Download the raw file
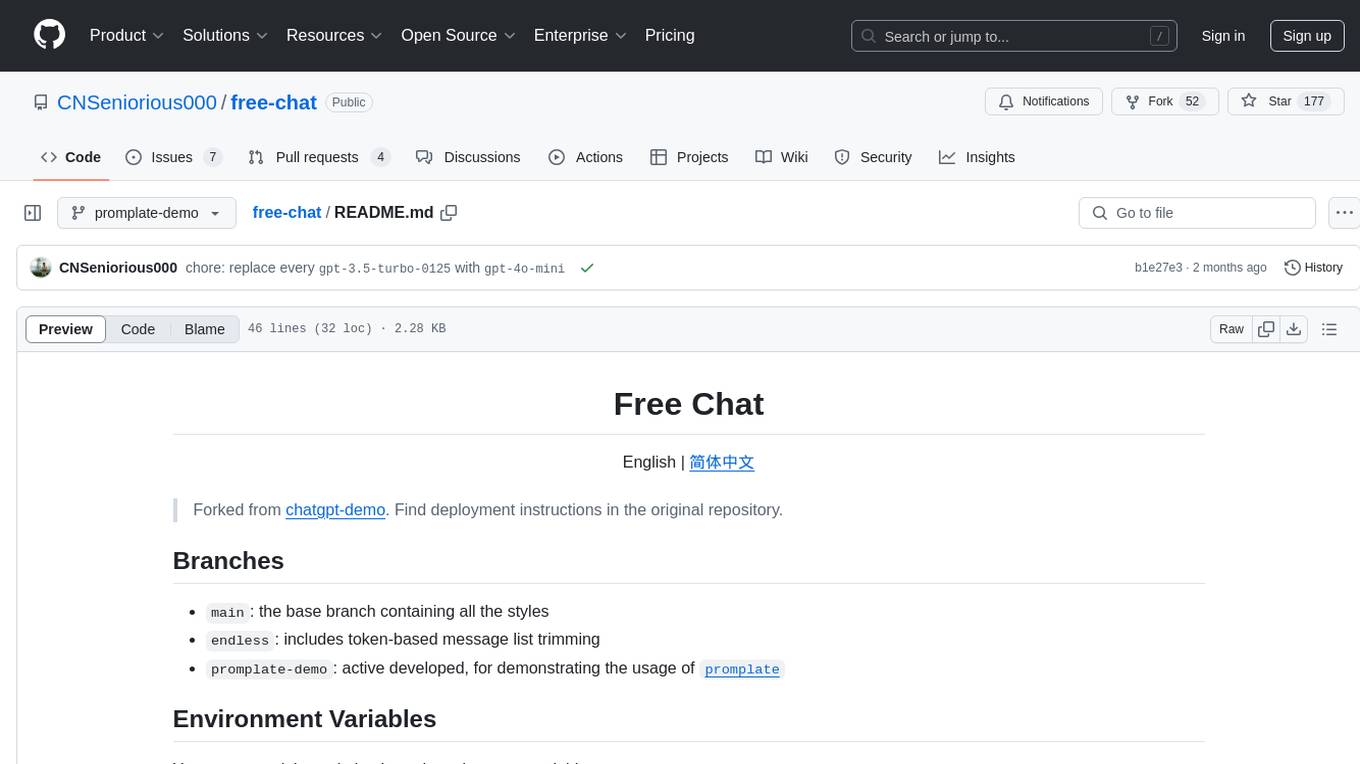The width and height of the screenshot is (1360, 764). [1293, 329]
